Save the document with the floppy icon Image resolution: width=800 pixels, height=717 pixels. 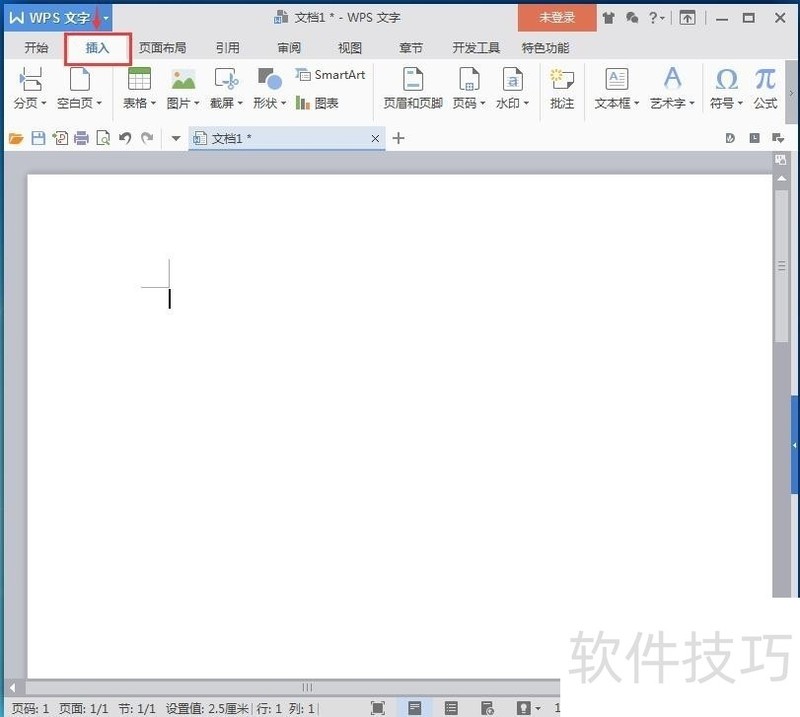pyautogui.click(x=38, y=138)
